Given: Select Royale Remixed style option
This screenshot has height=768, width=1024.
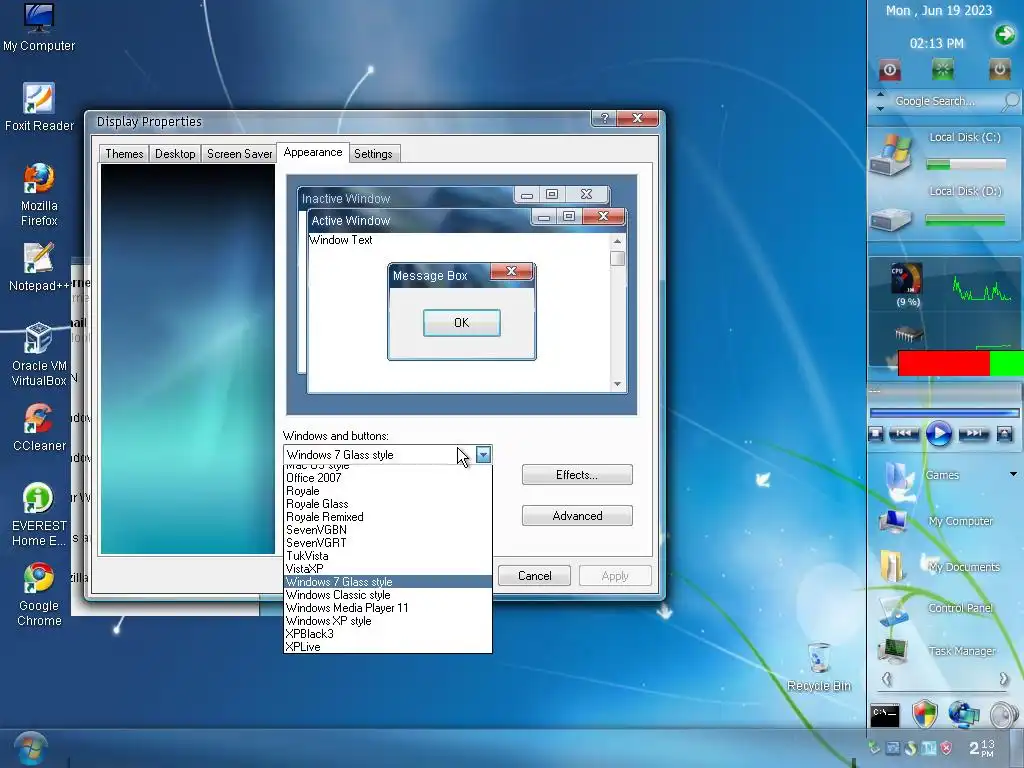Looking at the screenshot, I should tap(388, 517).
